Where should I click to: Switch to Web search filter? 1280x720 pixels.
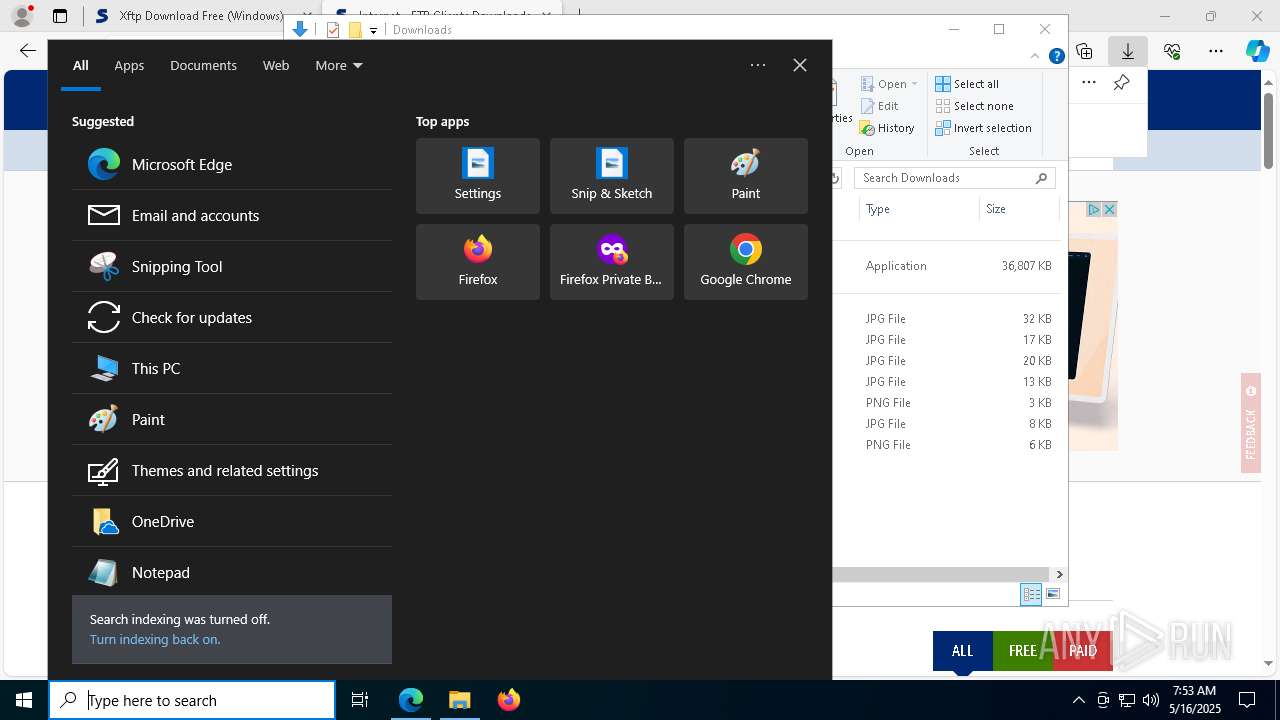(x=276, y=65)
